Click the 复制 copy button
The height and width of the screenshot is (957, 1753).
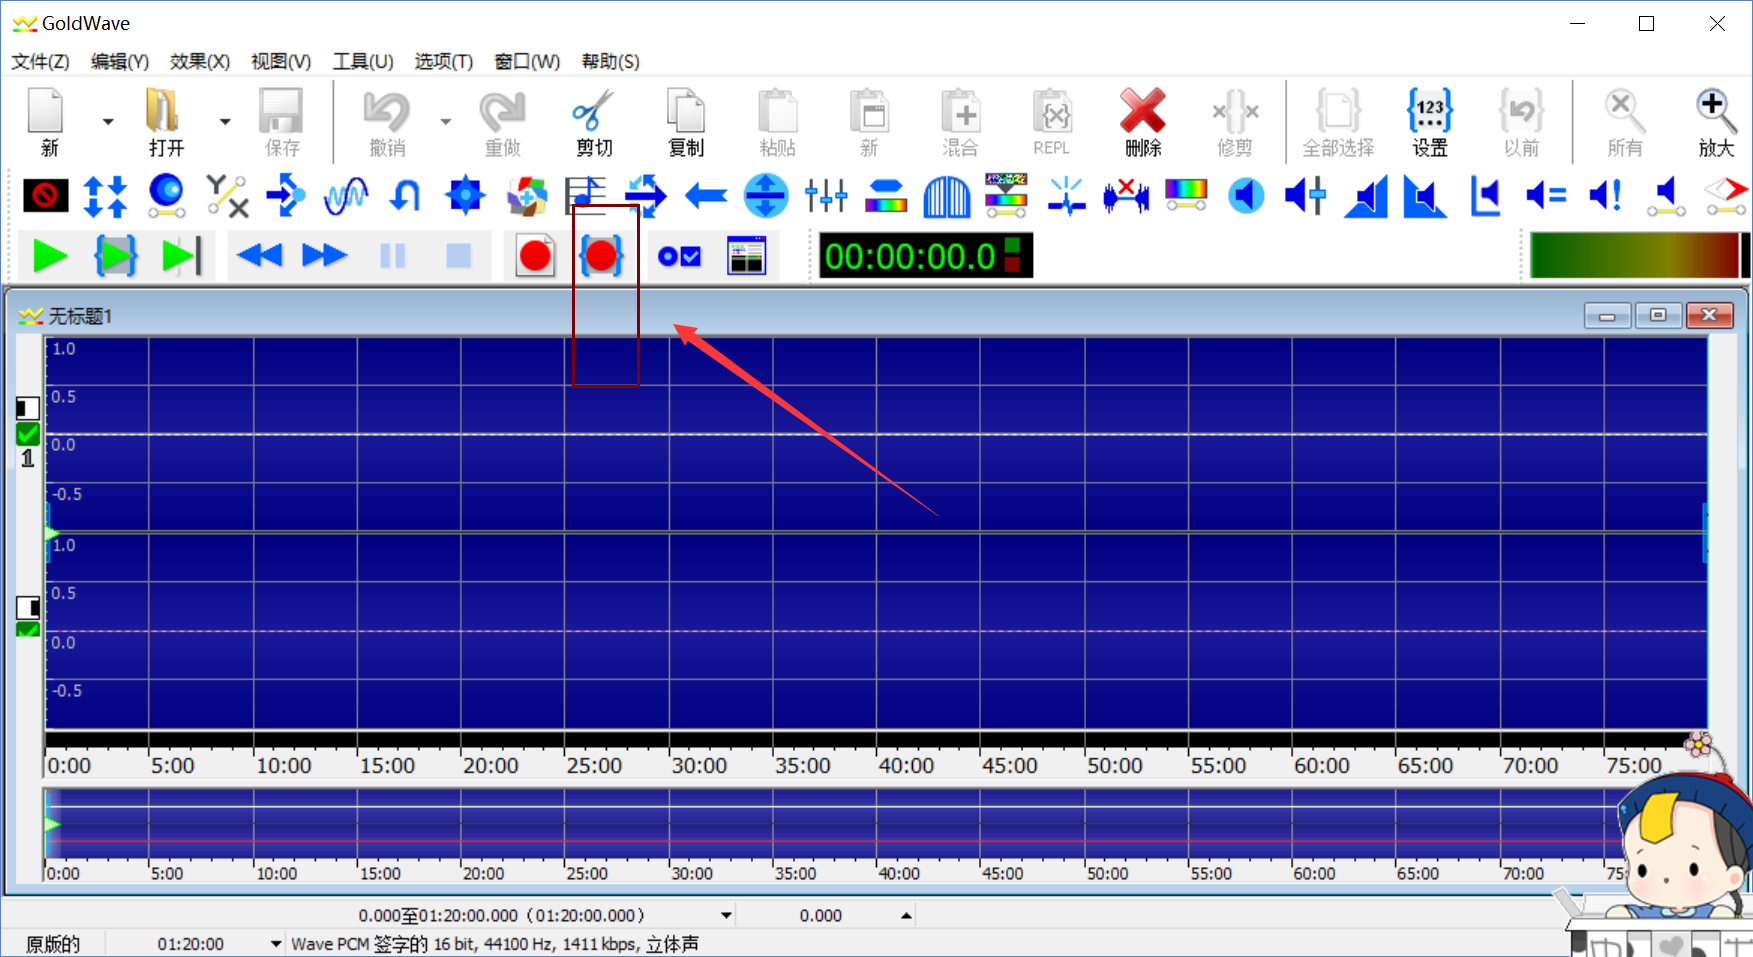[686, 122]
